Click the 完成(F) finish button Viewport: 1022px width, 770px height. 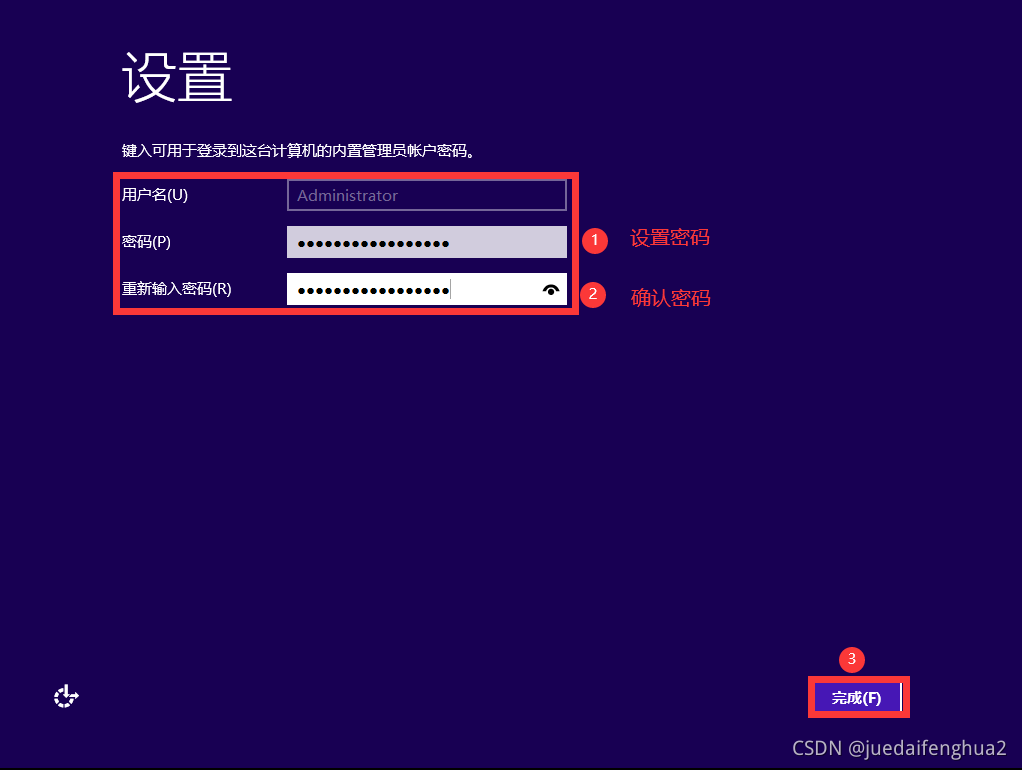coord(858,698)
